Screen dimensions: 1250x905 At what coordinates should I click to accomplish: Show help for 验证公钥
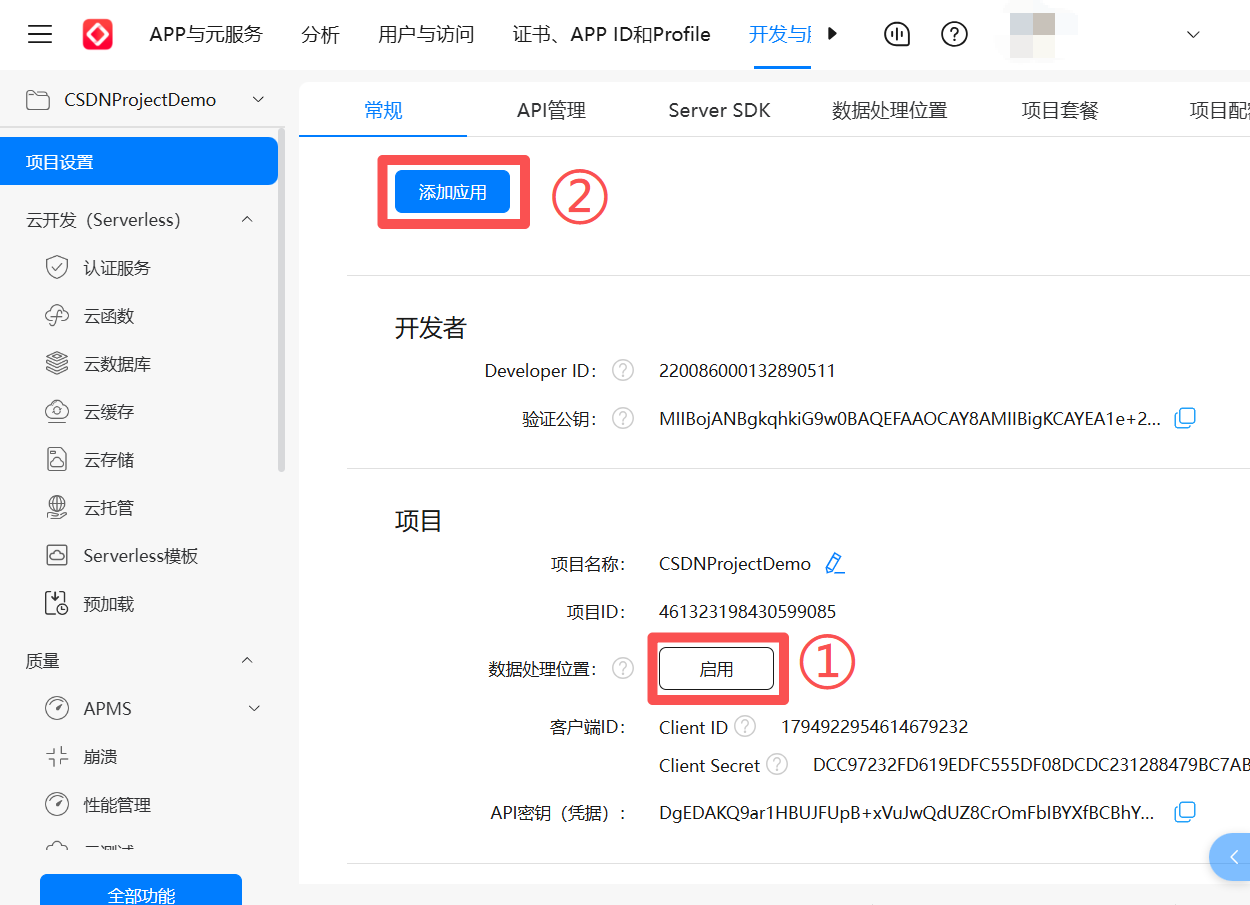[623, 419]
